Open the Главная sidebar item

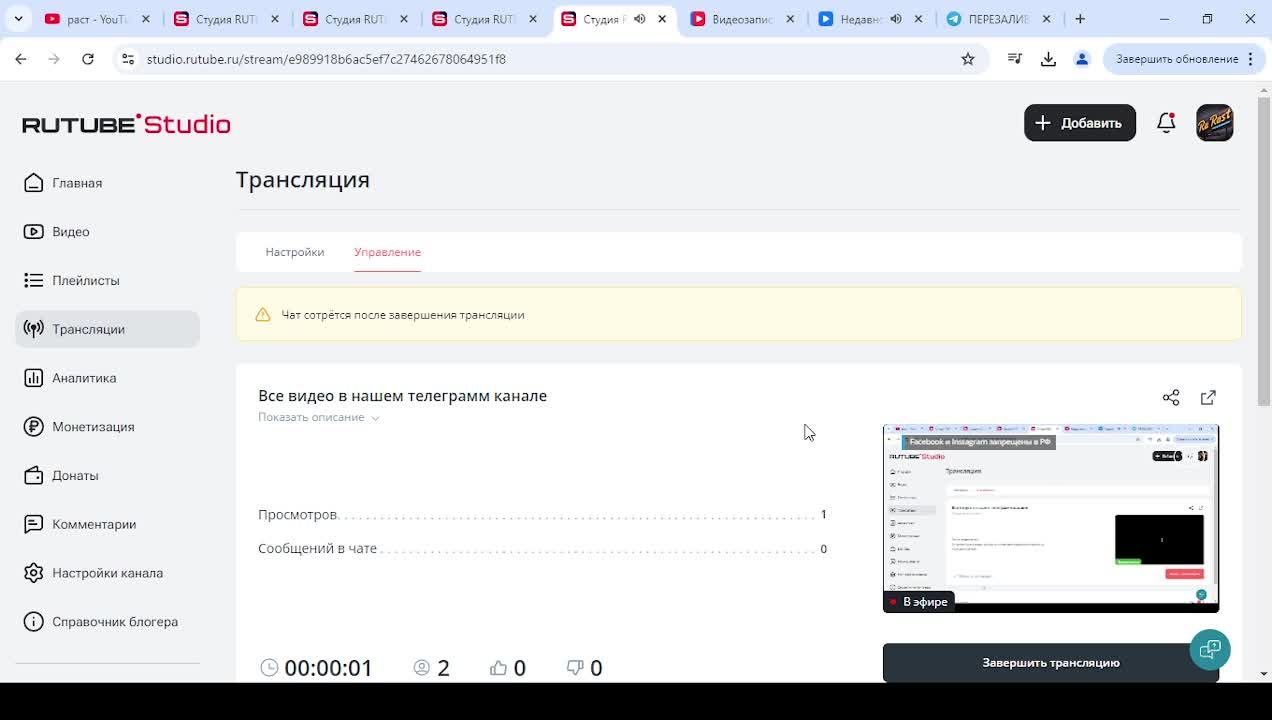click(108, 183)
